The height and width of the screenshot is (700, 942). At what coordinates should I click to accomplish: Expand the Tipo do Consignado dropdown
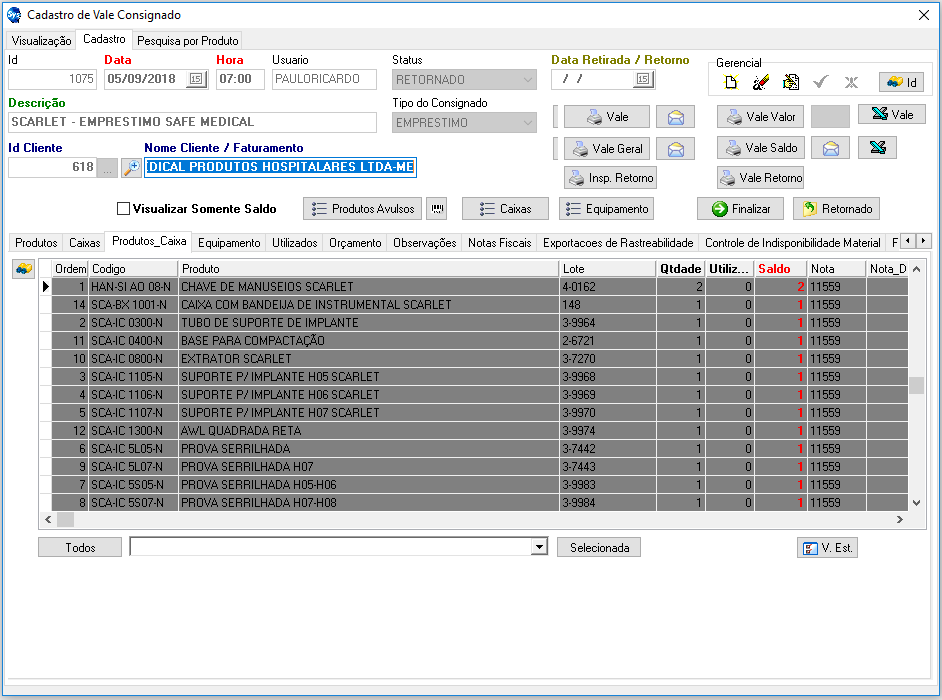point(464,123)
